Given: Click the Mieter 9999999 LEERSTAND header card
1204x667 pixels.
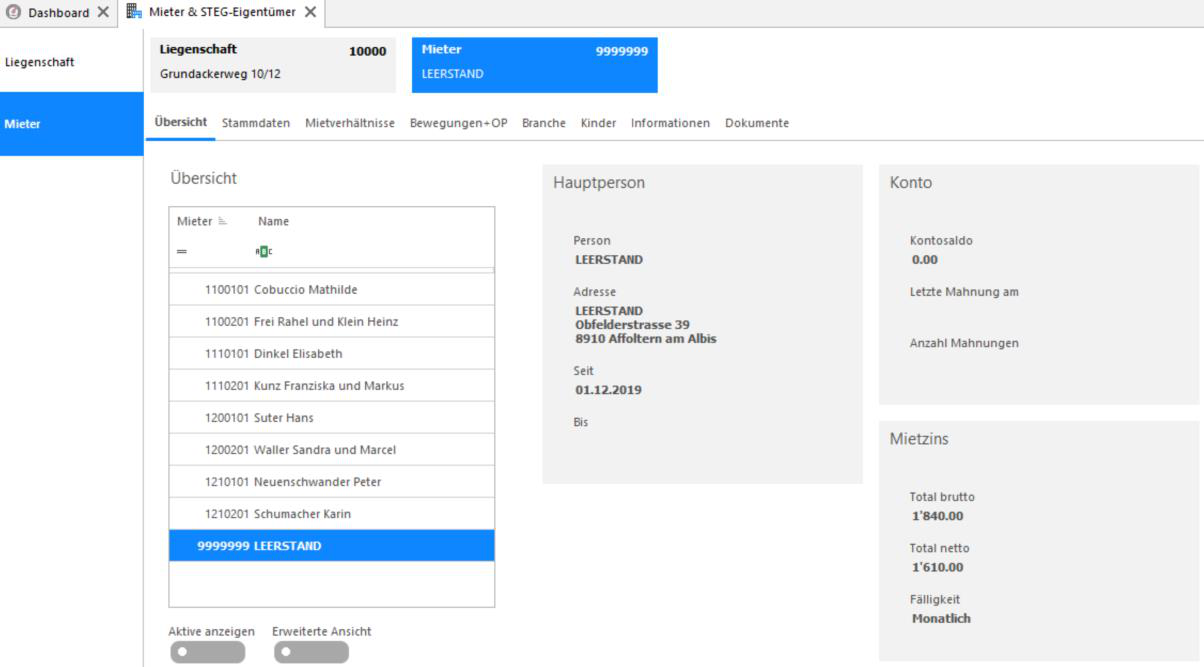Looking at the screenshot, I should pos(535,65).
